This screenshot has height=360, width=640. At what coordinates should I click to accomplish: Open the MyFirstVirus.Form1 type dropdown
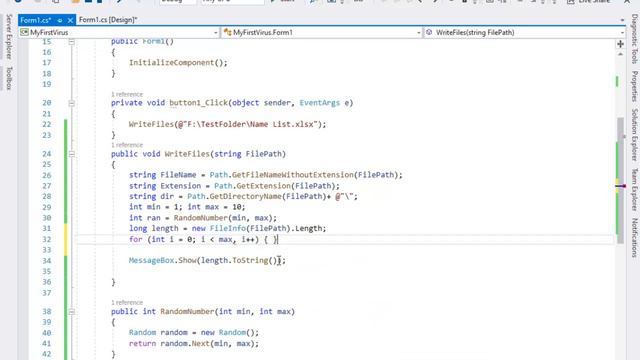pyautogui.click(x=419, y=33)
